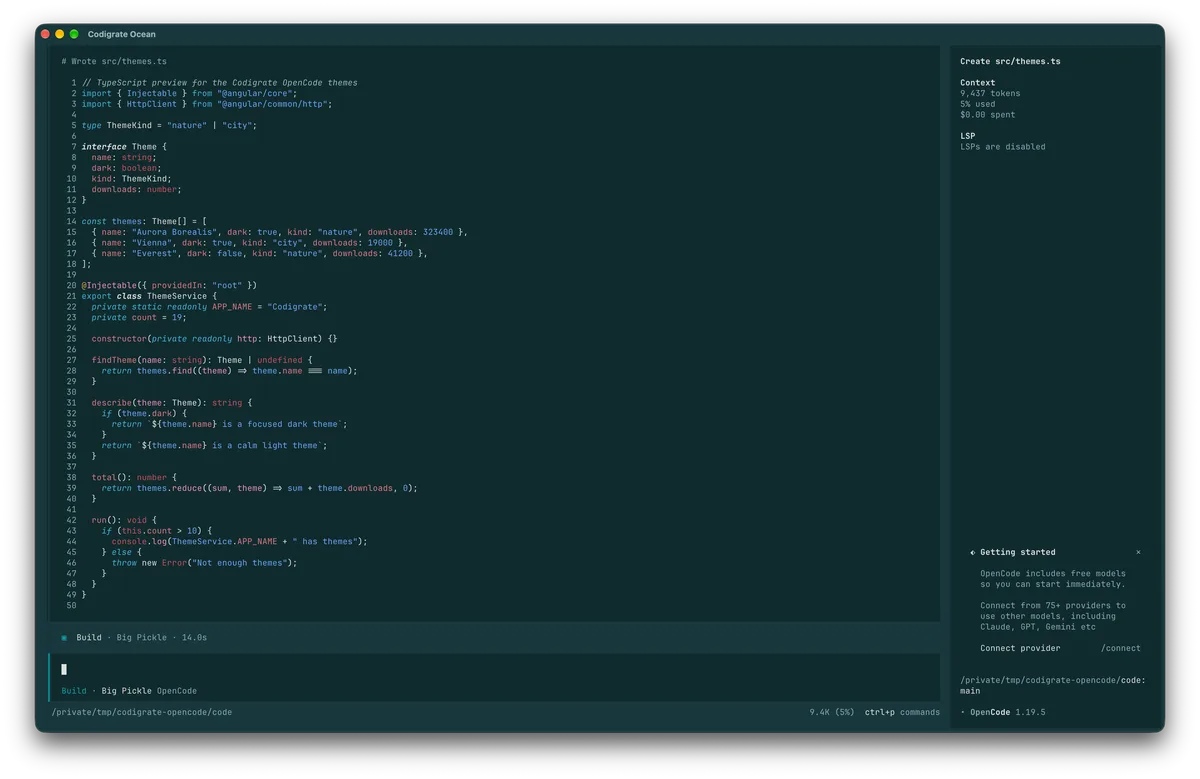Click the 'is a calm light theme' line

click(214, 446)
